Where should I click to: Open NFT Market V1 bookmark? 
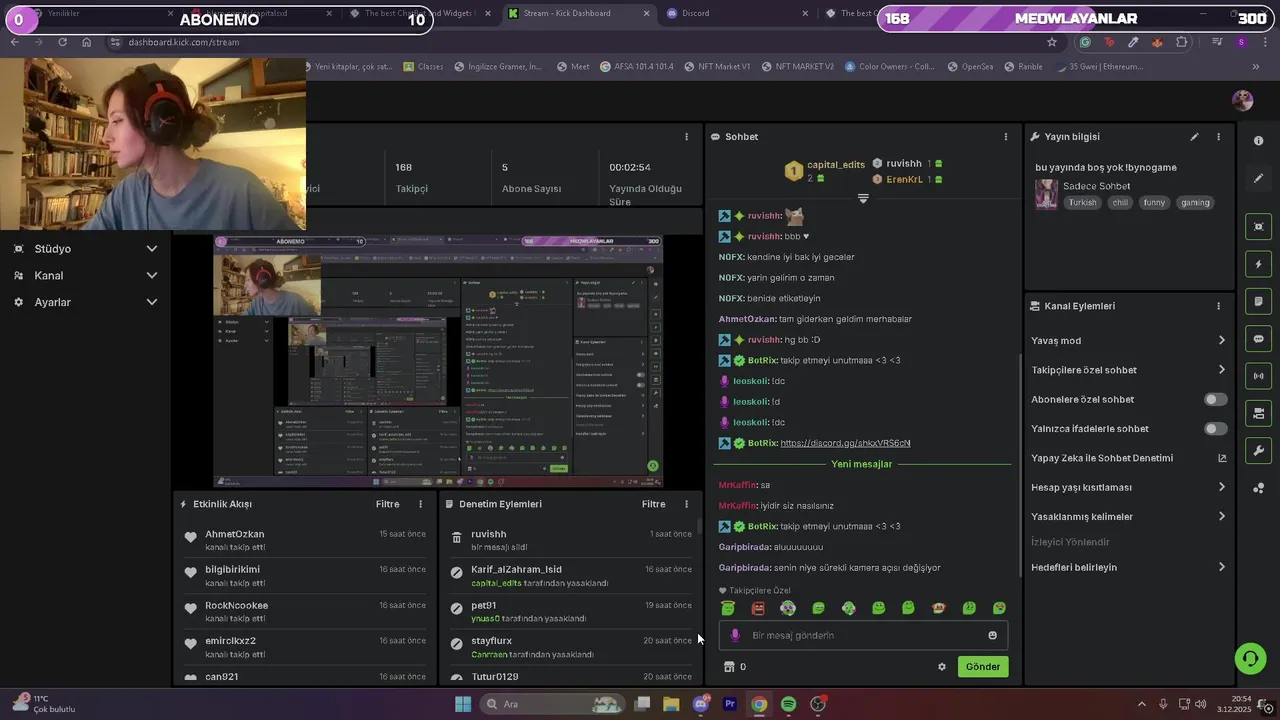[x=717, y=67]
